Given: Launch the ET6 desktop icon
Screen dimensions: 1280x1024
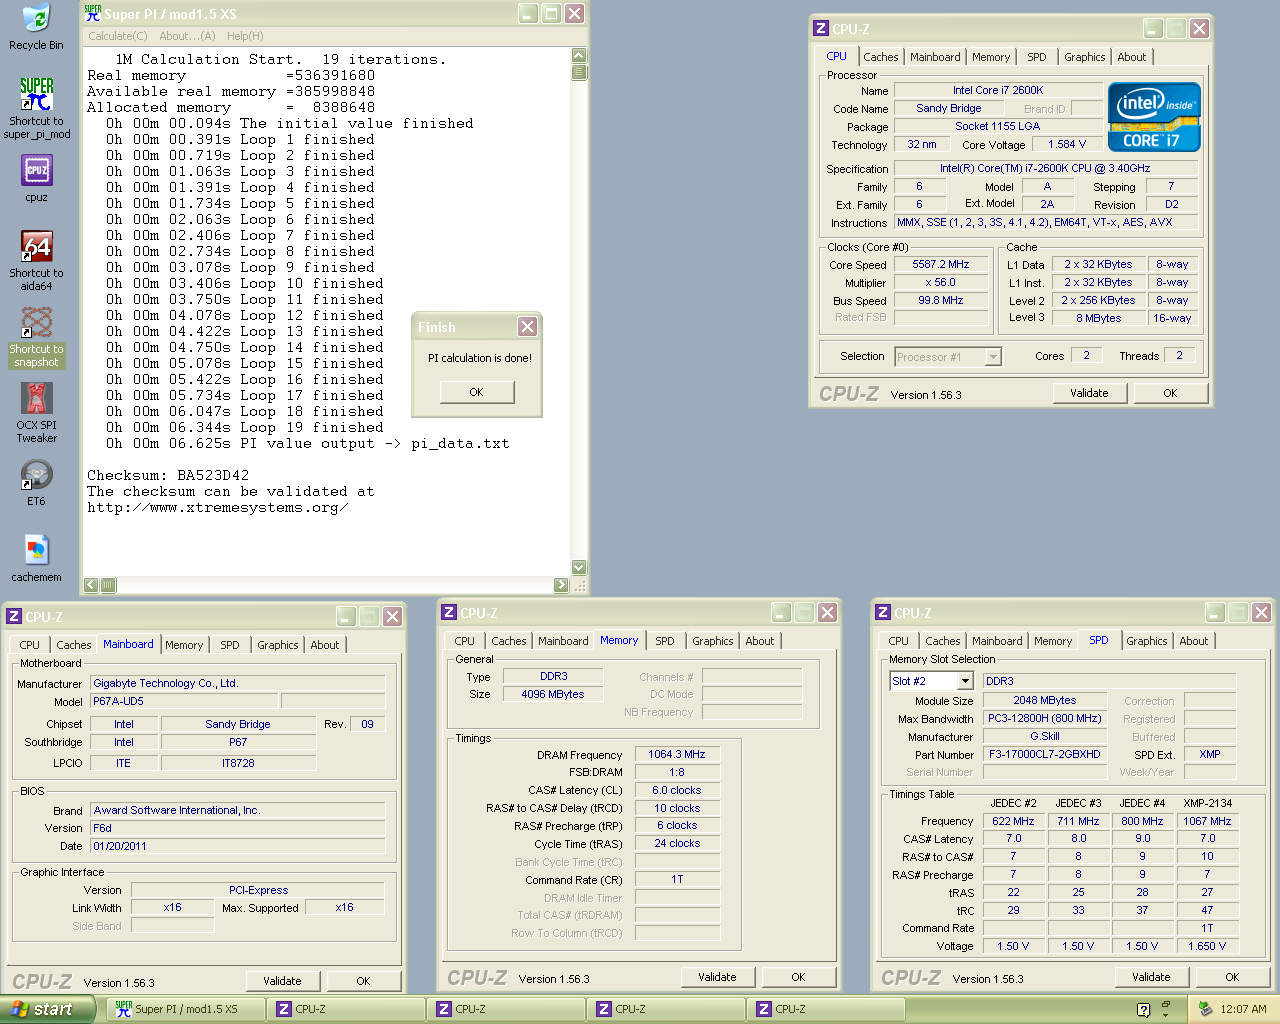Looking at the screenshot, I should tap(36, 475).
